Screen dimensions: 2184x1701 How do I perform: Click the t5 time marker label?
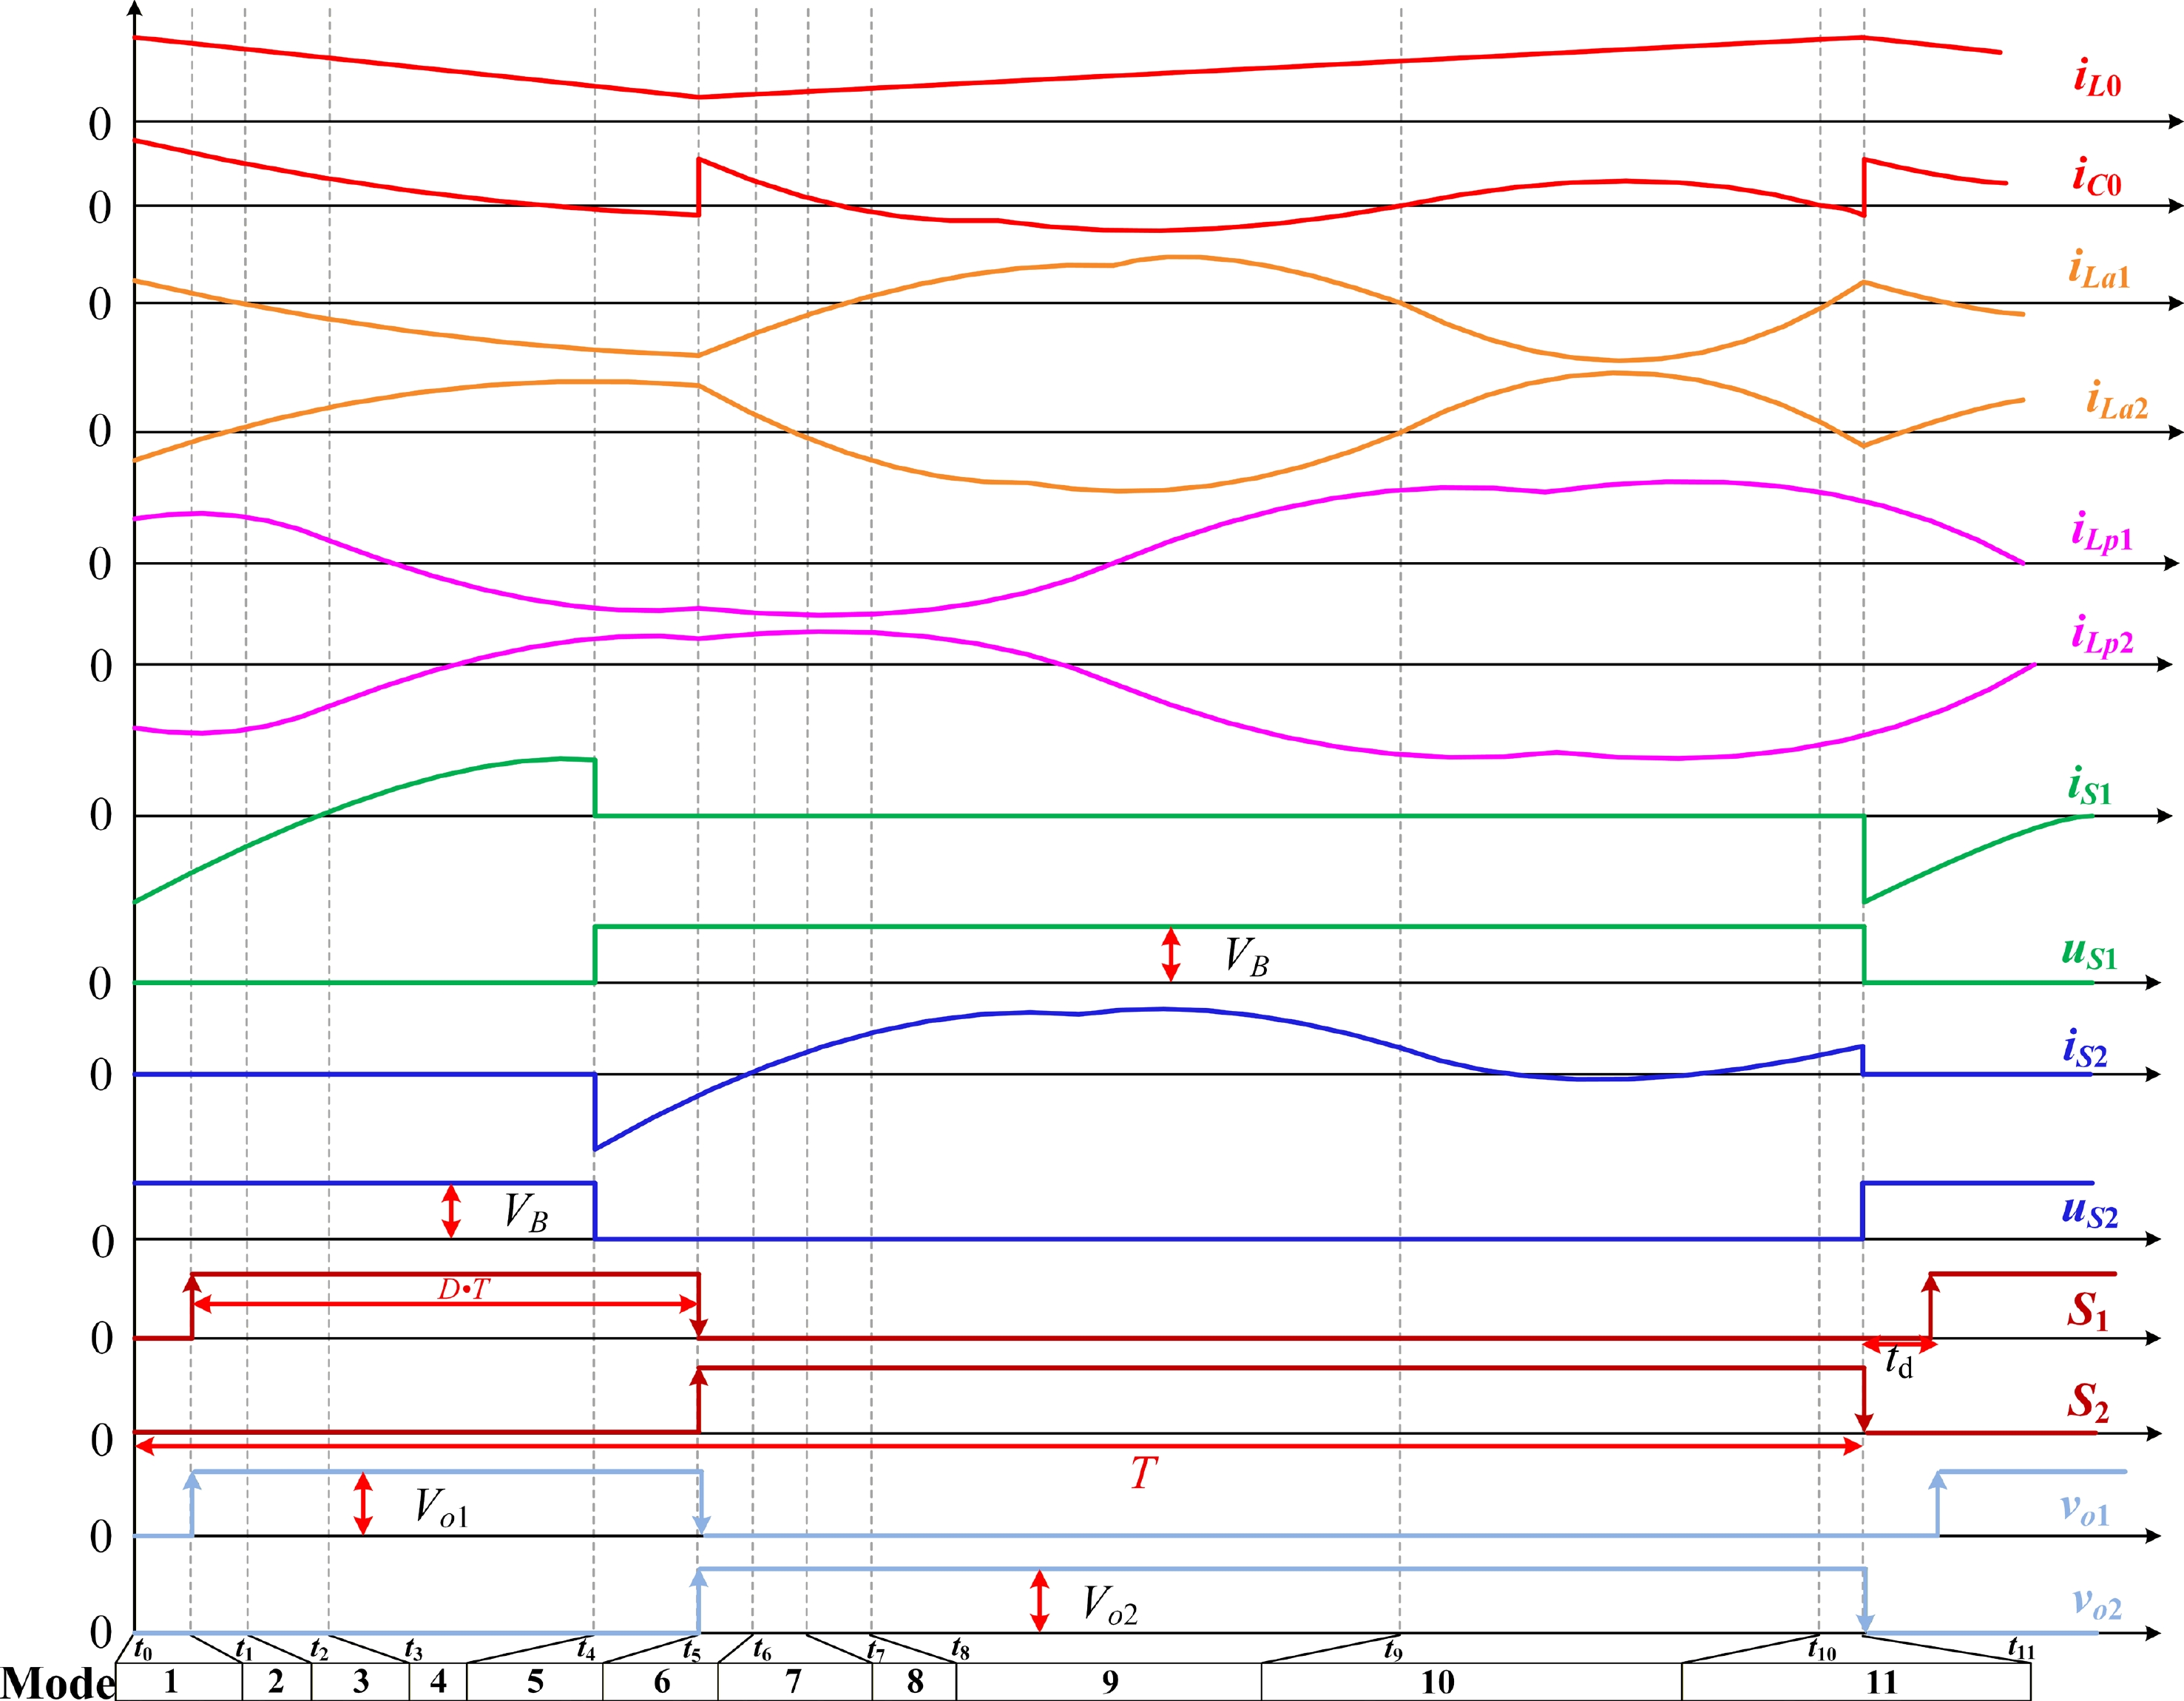pos(691,1649)
